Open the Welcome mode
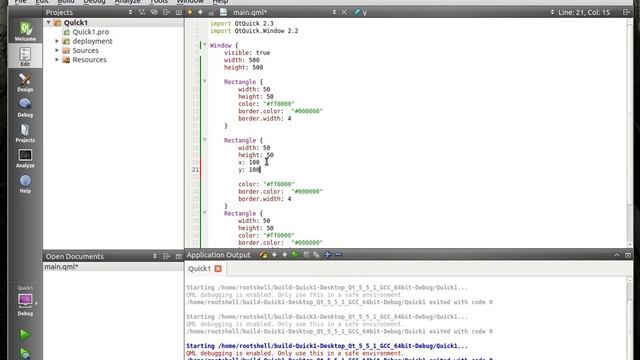The image size is (640, 360). 25,31
